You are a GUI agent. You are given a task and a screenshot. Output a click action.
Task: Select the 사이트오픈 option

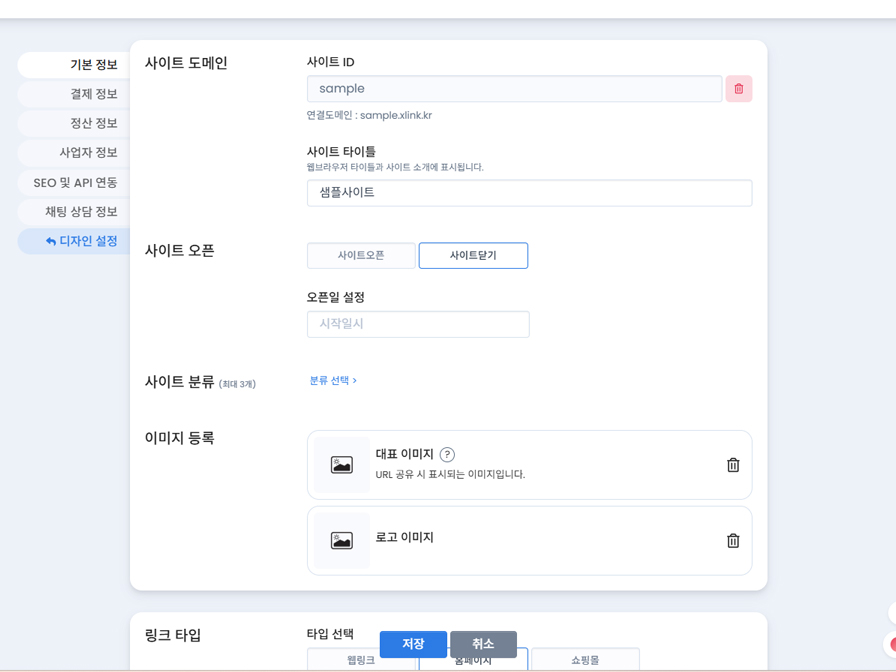tap(361, 256)
